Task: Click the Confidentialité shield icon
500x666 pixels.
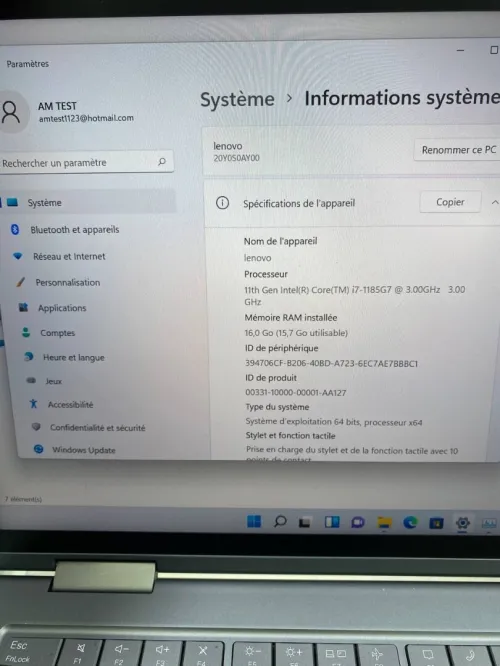Action: click(x=36, y=426)
